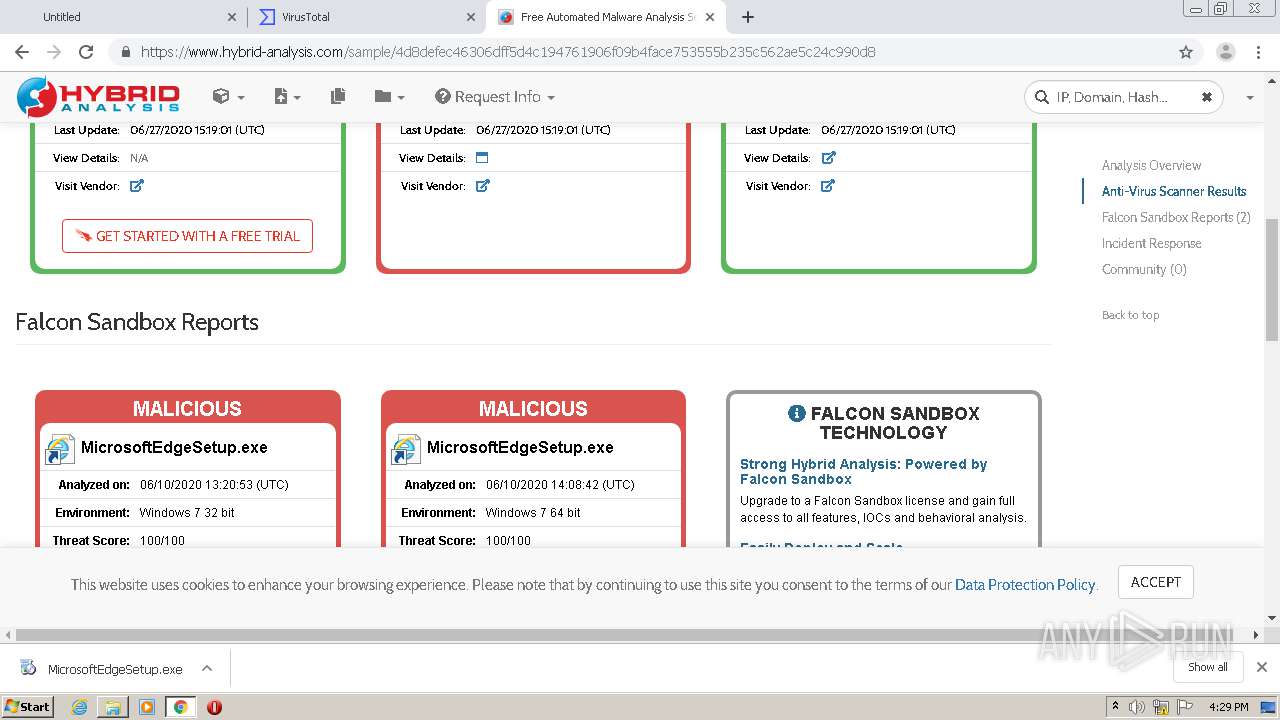Go forward in browser history
This screenshot has height=720, width=1280.
pyautogui.click(x=54, y=52)
